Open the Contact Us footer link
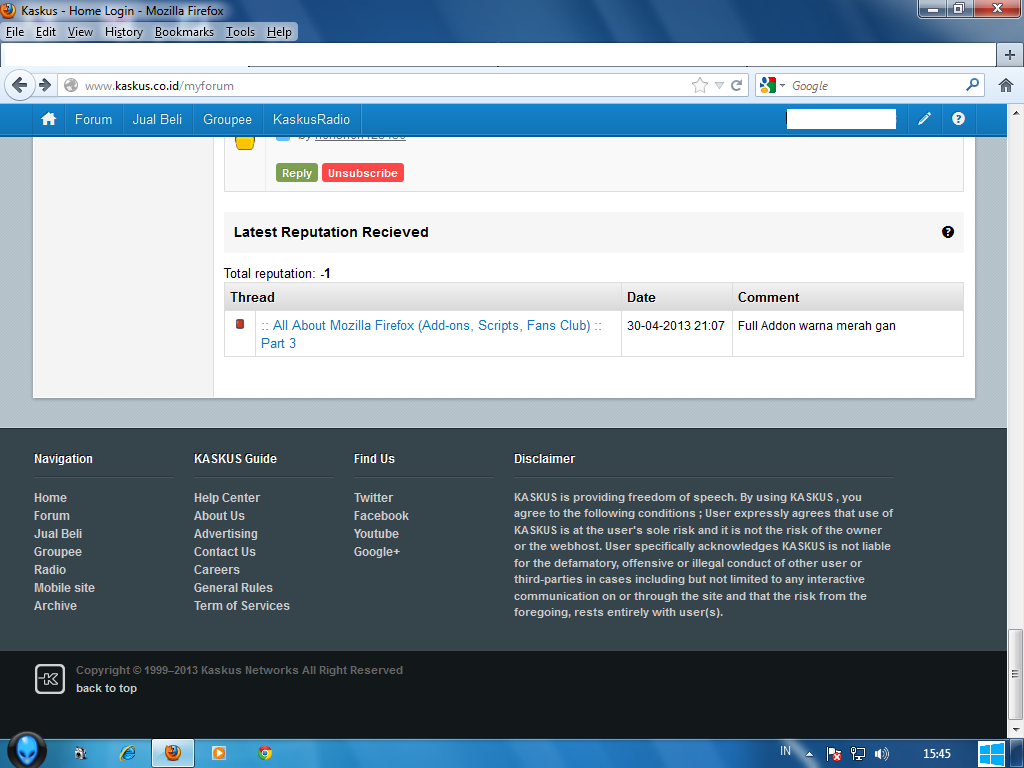The image size is (1024, 768). (x=225, y=552)
